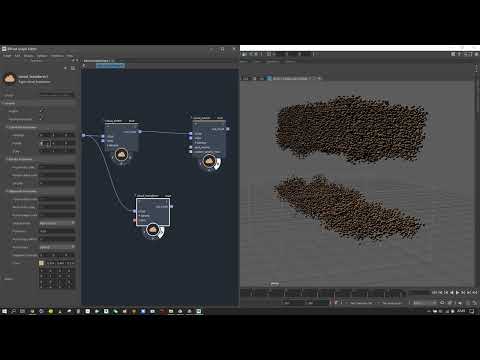Click the notification center icon in system tray

pyautogui.click(x=472, y=311)
